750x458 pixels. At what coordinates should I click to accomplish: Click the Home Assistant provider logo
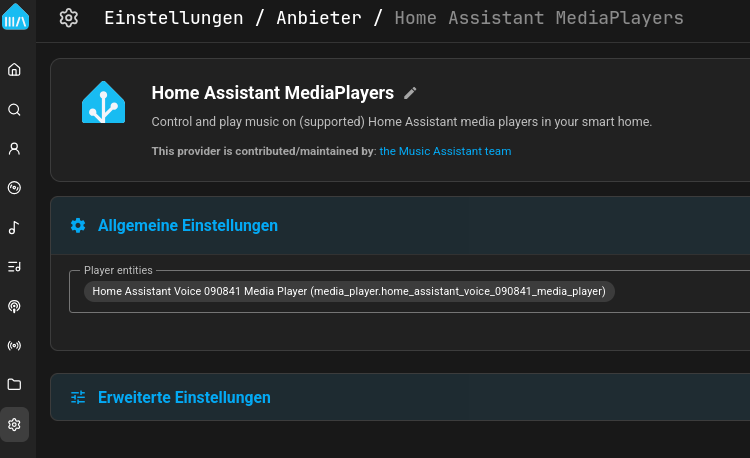tap(103, 102)
